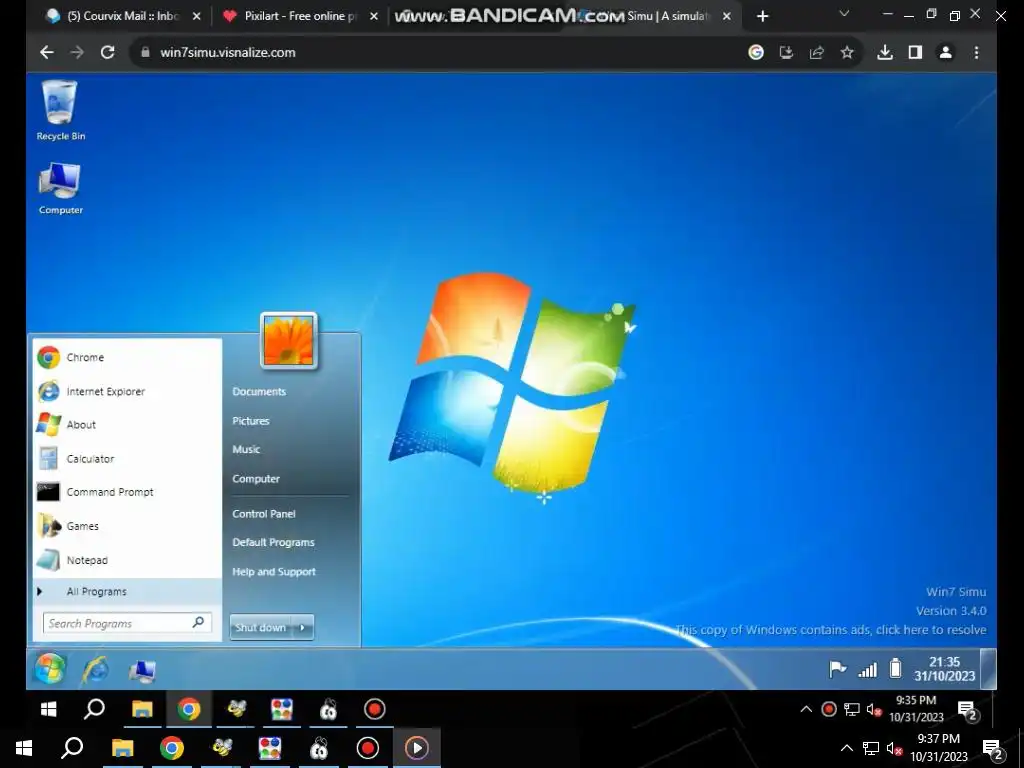The width and height of the screenshot is (1024, 768).
Task: Click the Bandicam record icon in bottom taskbar
Action: 368,748
